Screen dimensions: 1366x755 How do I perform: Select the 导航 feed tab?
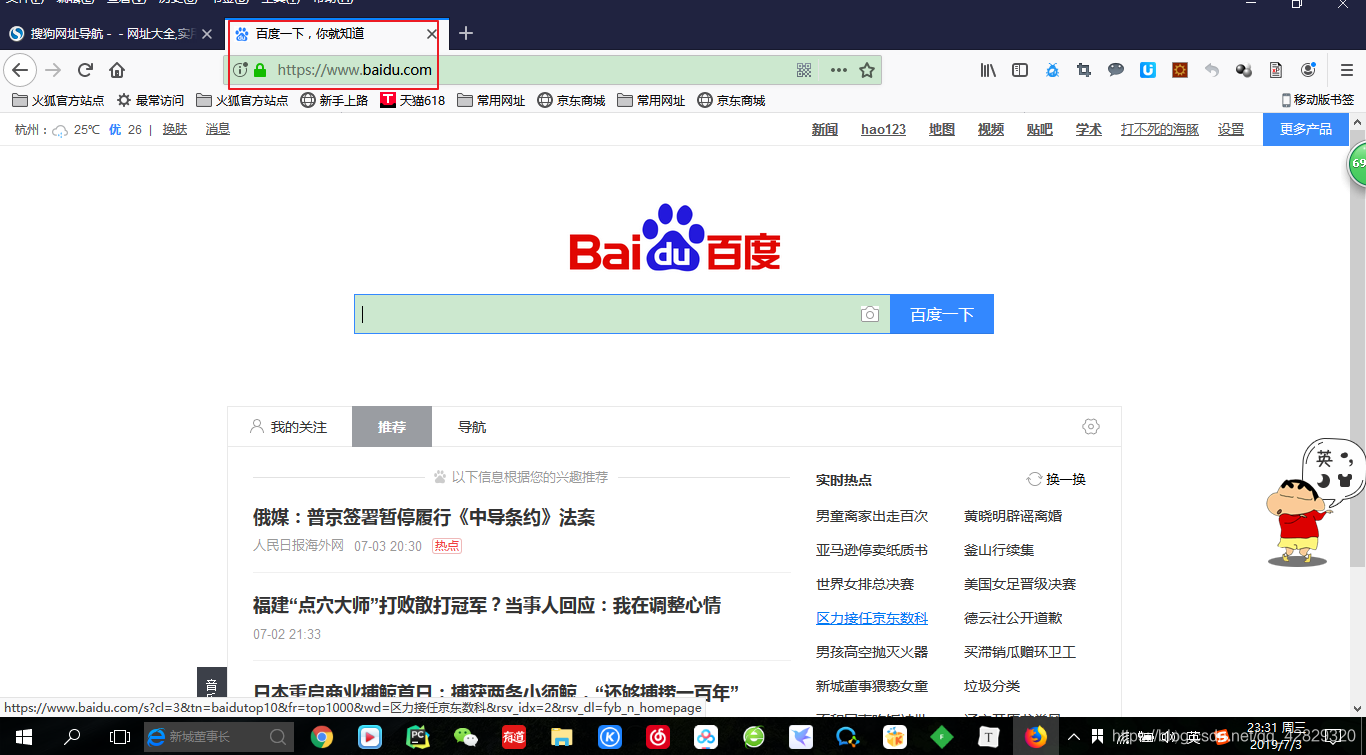pos(472,427)
